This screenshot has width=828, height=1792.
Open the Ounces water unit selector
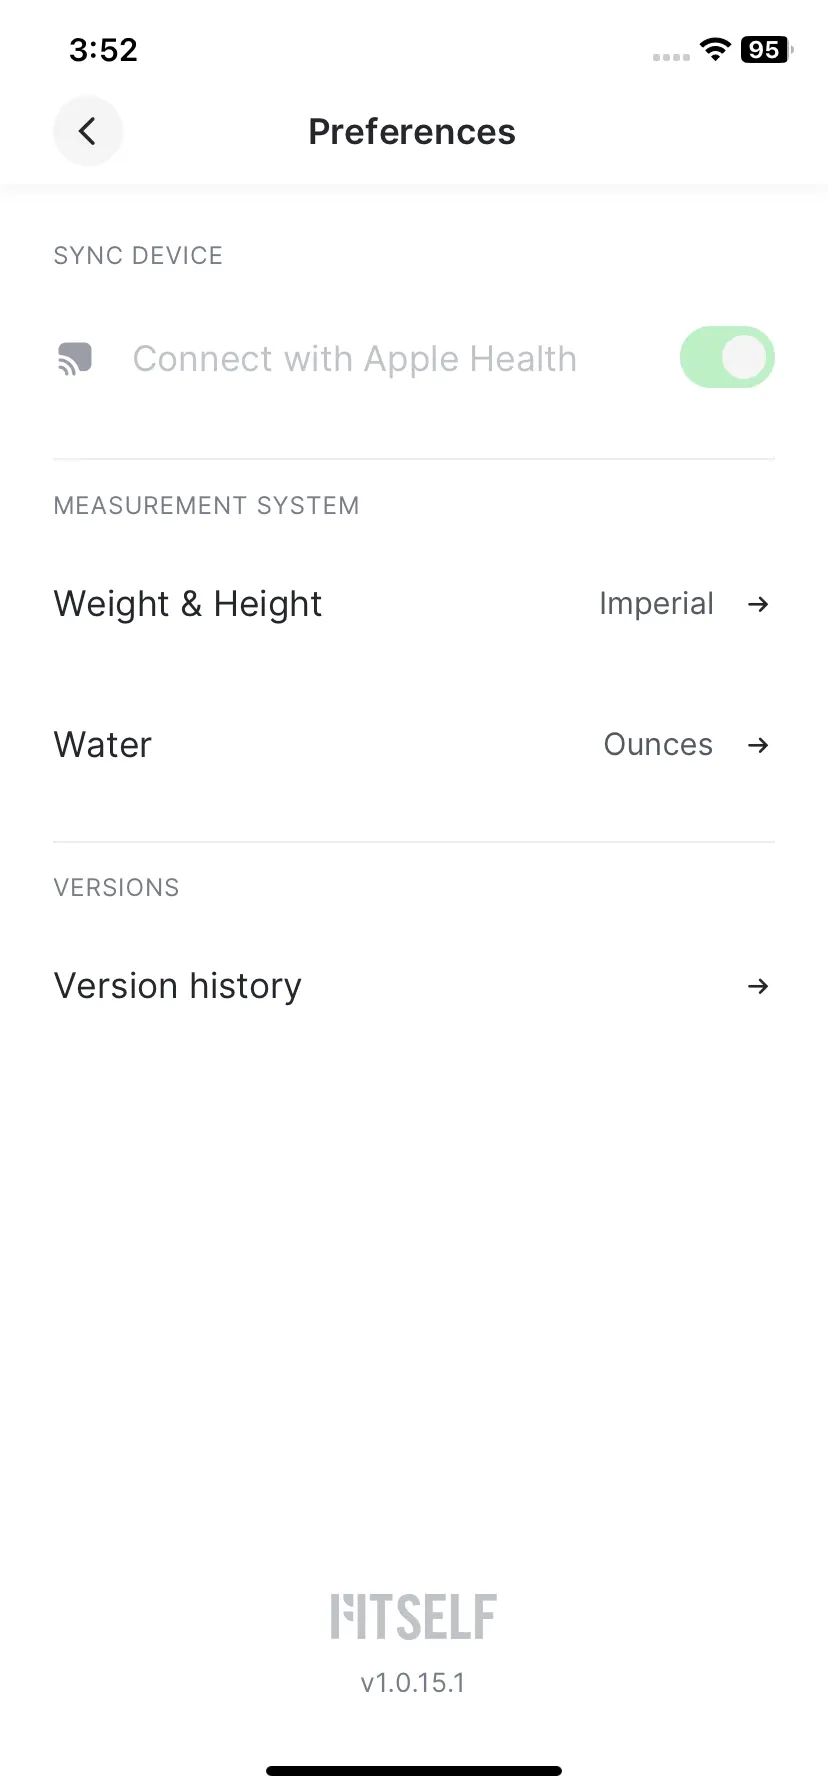658,745
